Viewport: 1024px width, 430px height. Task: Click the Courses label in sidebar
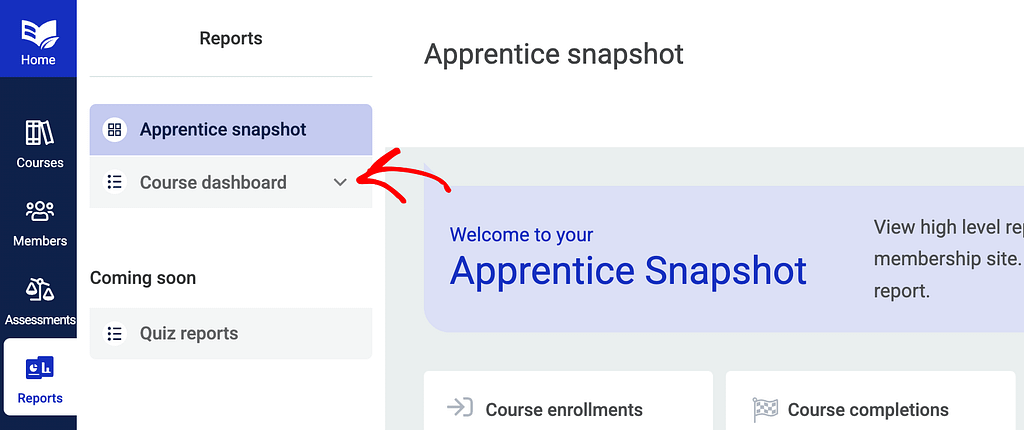39,163
